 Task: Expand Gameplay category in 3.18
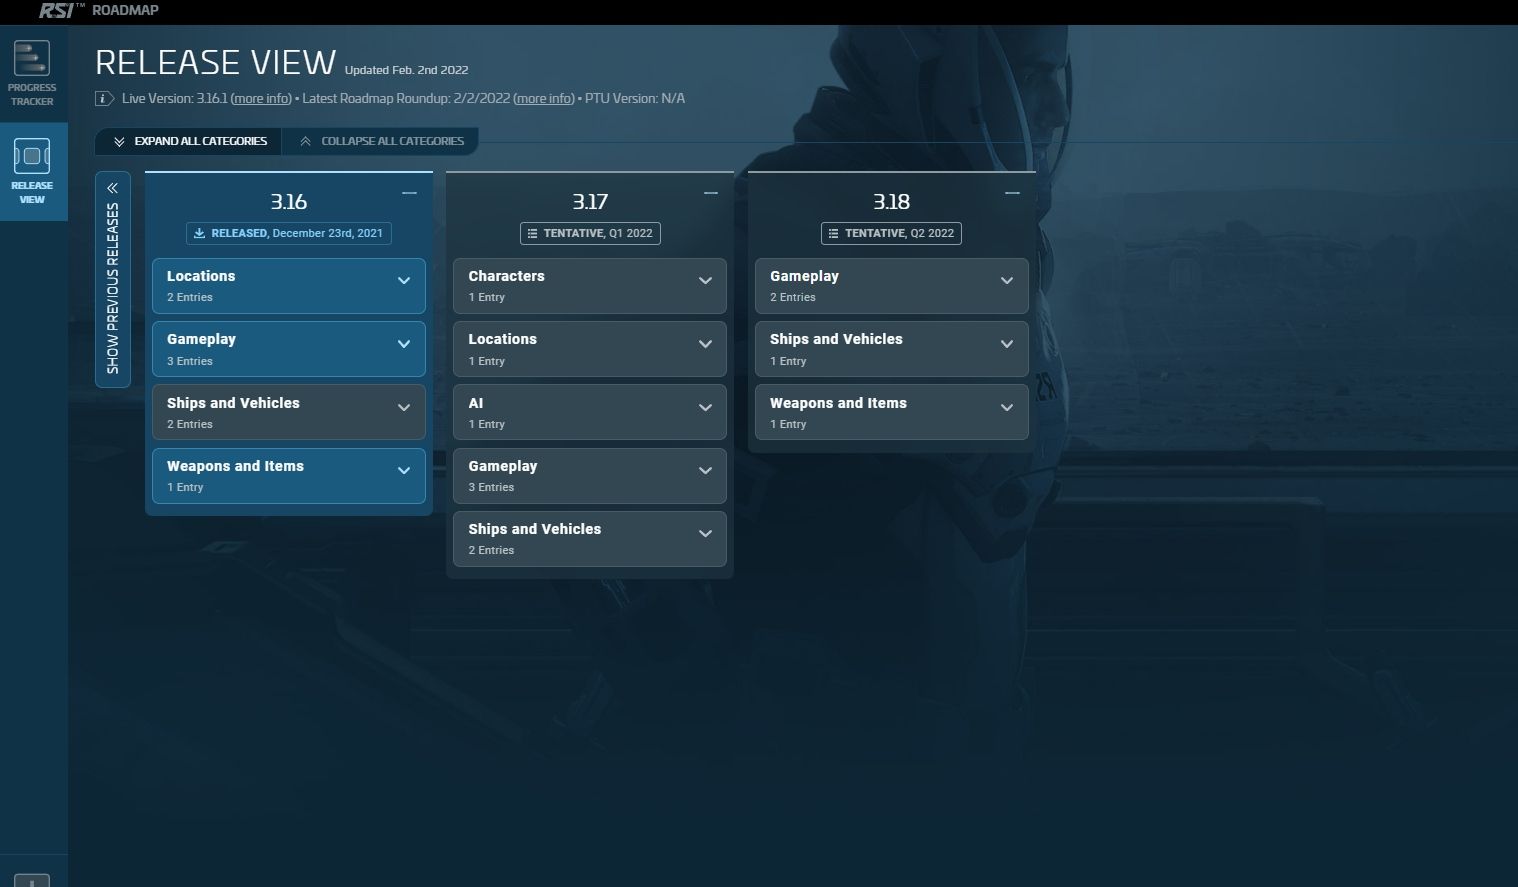pos(891,286)
